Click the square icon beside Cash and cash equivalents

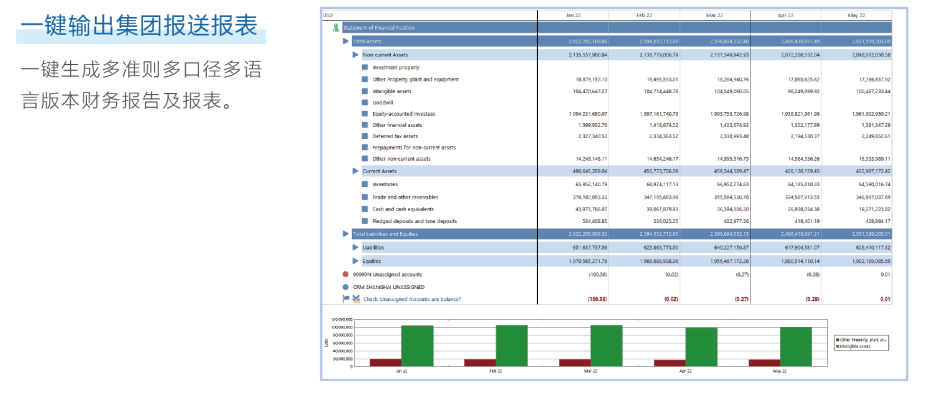pyautogui.click(x=365, y=209)
